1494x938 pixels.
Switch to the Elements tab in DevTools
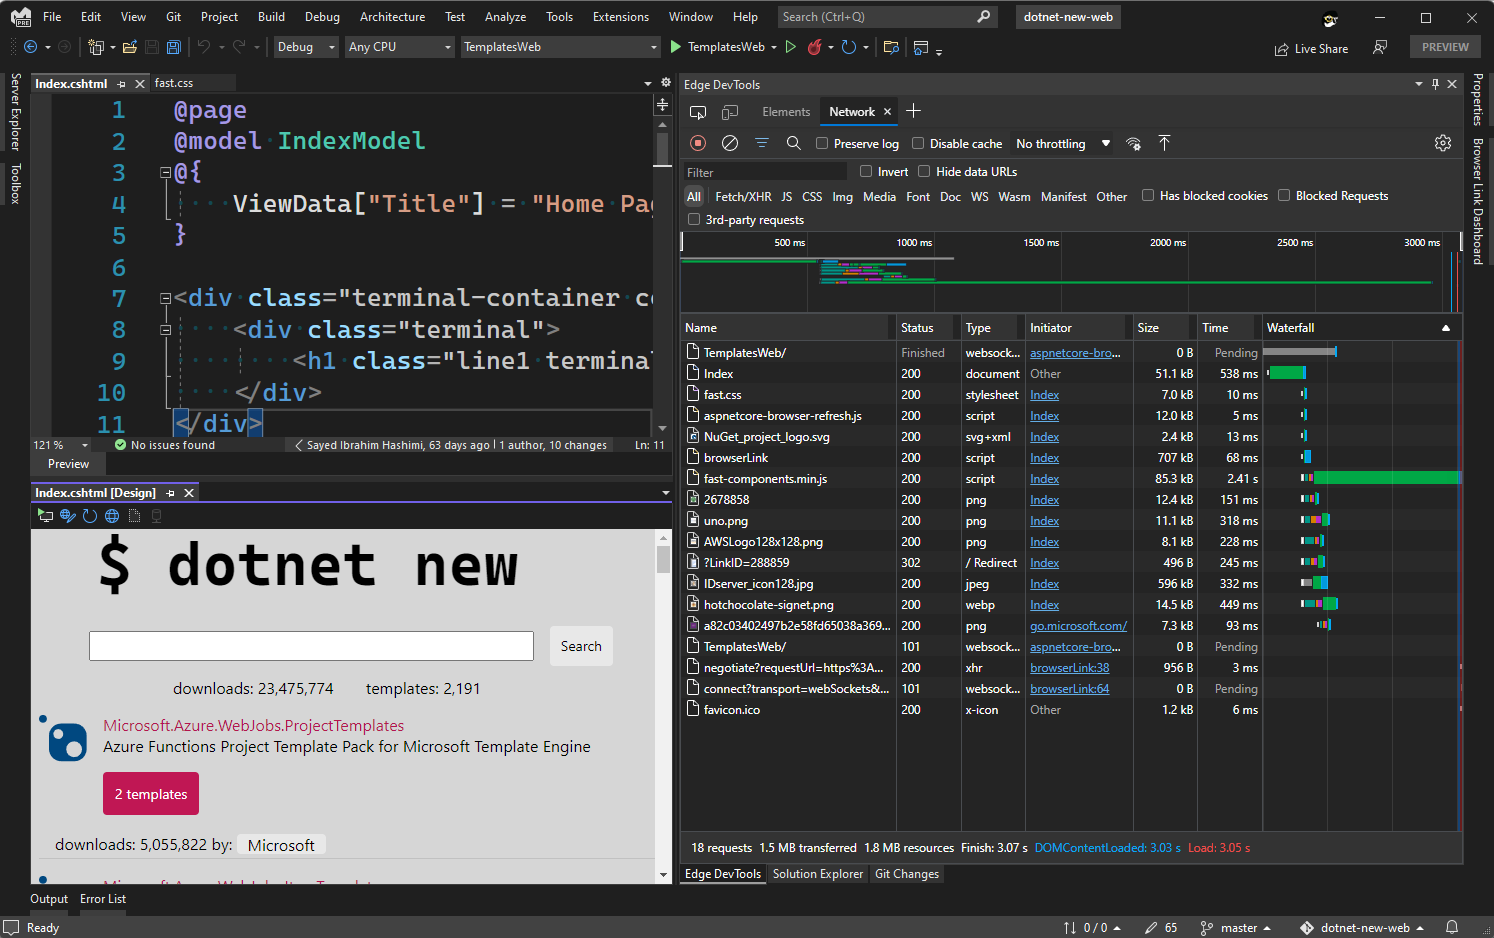[x=785, y=112]
